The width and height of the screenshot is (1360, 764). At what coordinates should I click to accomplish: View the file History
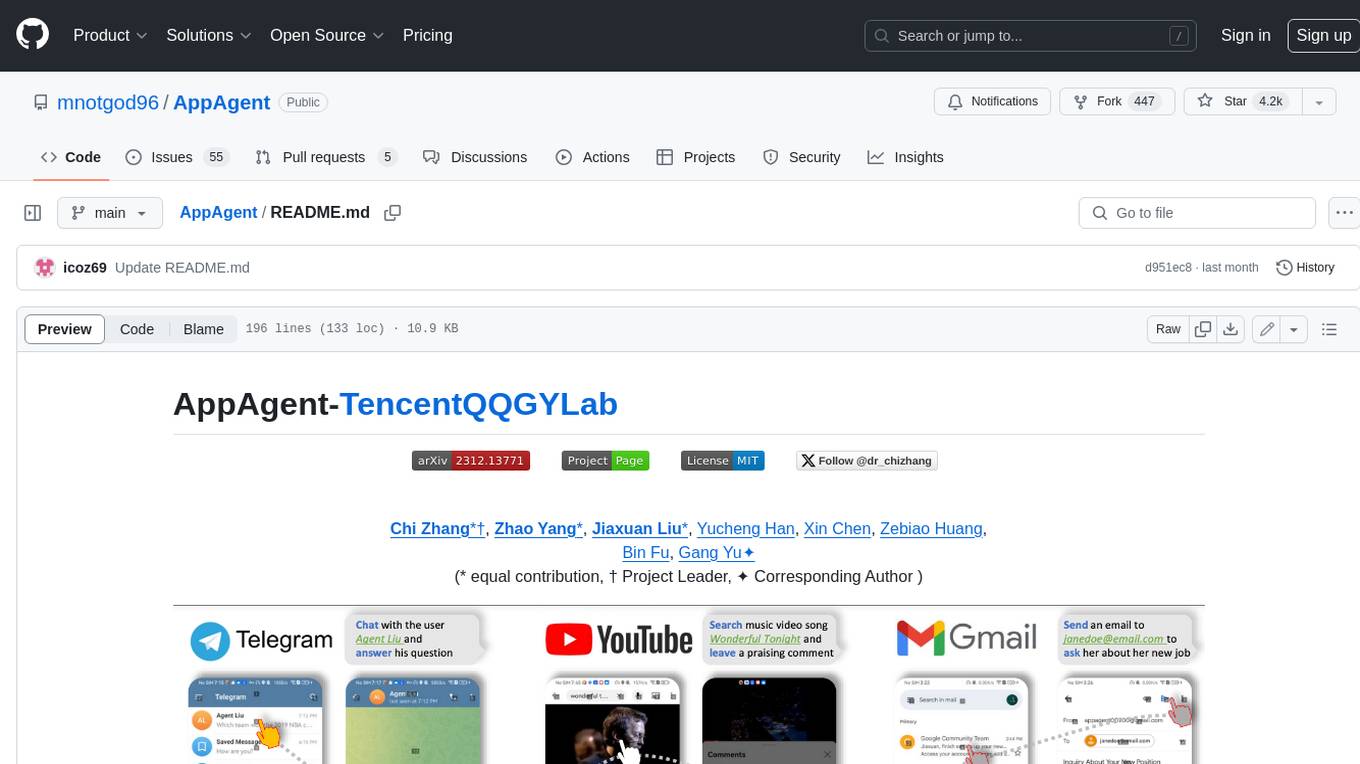[x=1305, y=267]
